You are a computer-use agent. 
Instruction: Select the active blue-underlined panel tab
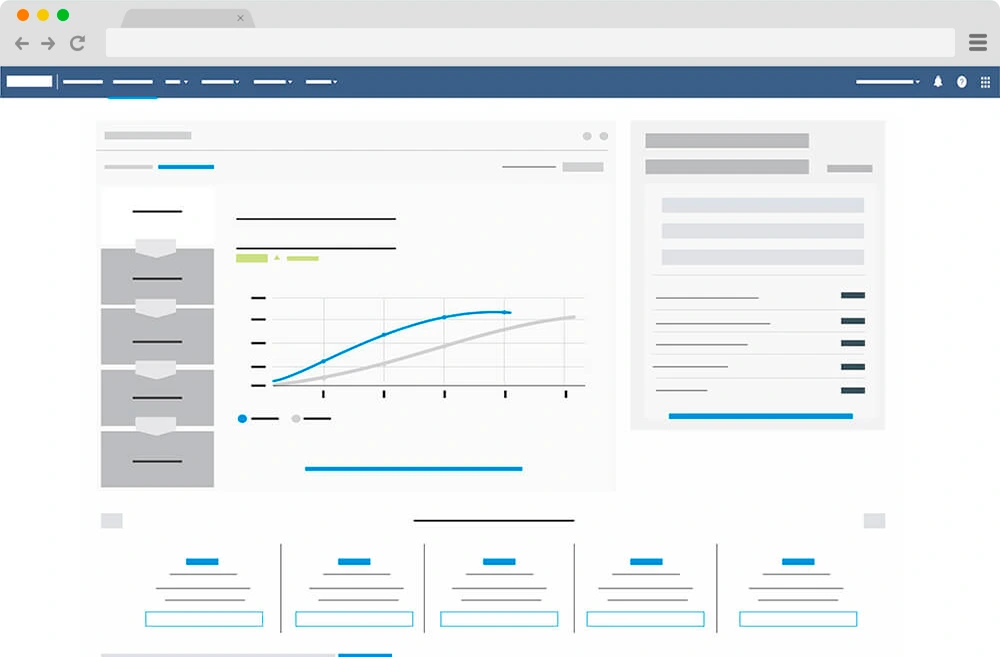[186, 167]
